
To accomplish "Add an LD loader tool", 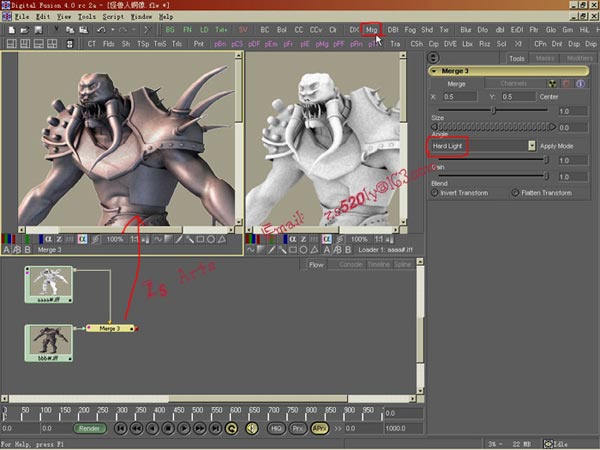I will (204, 30).
